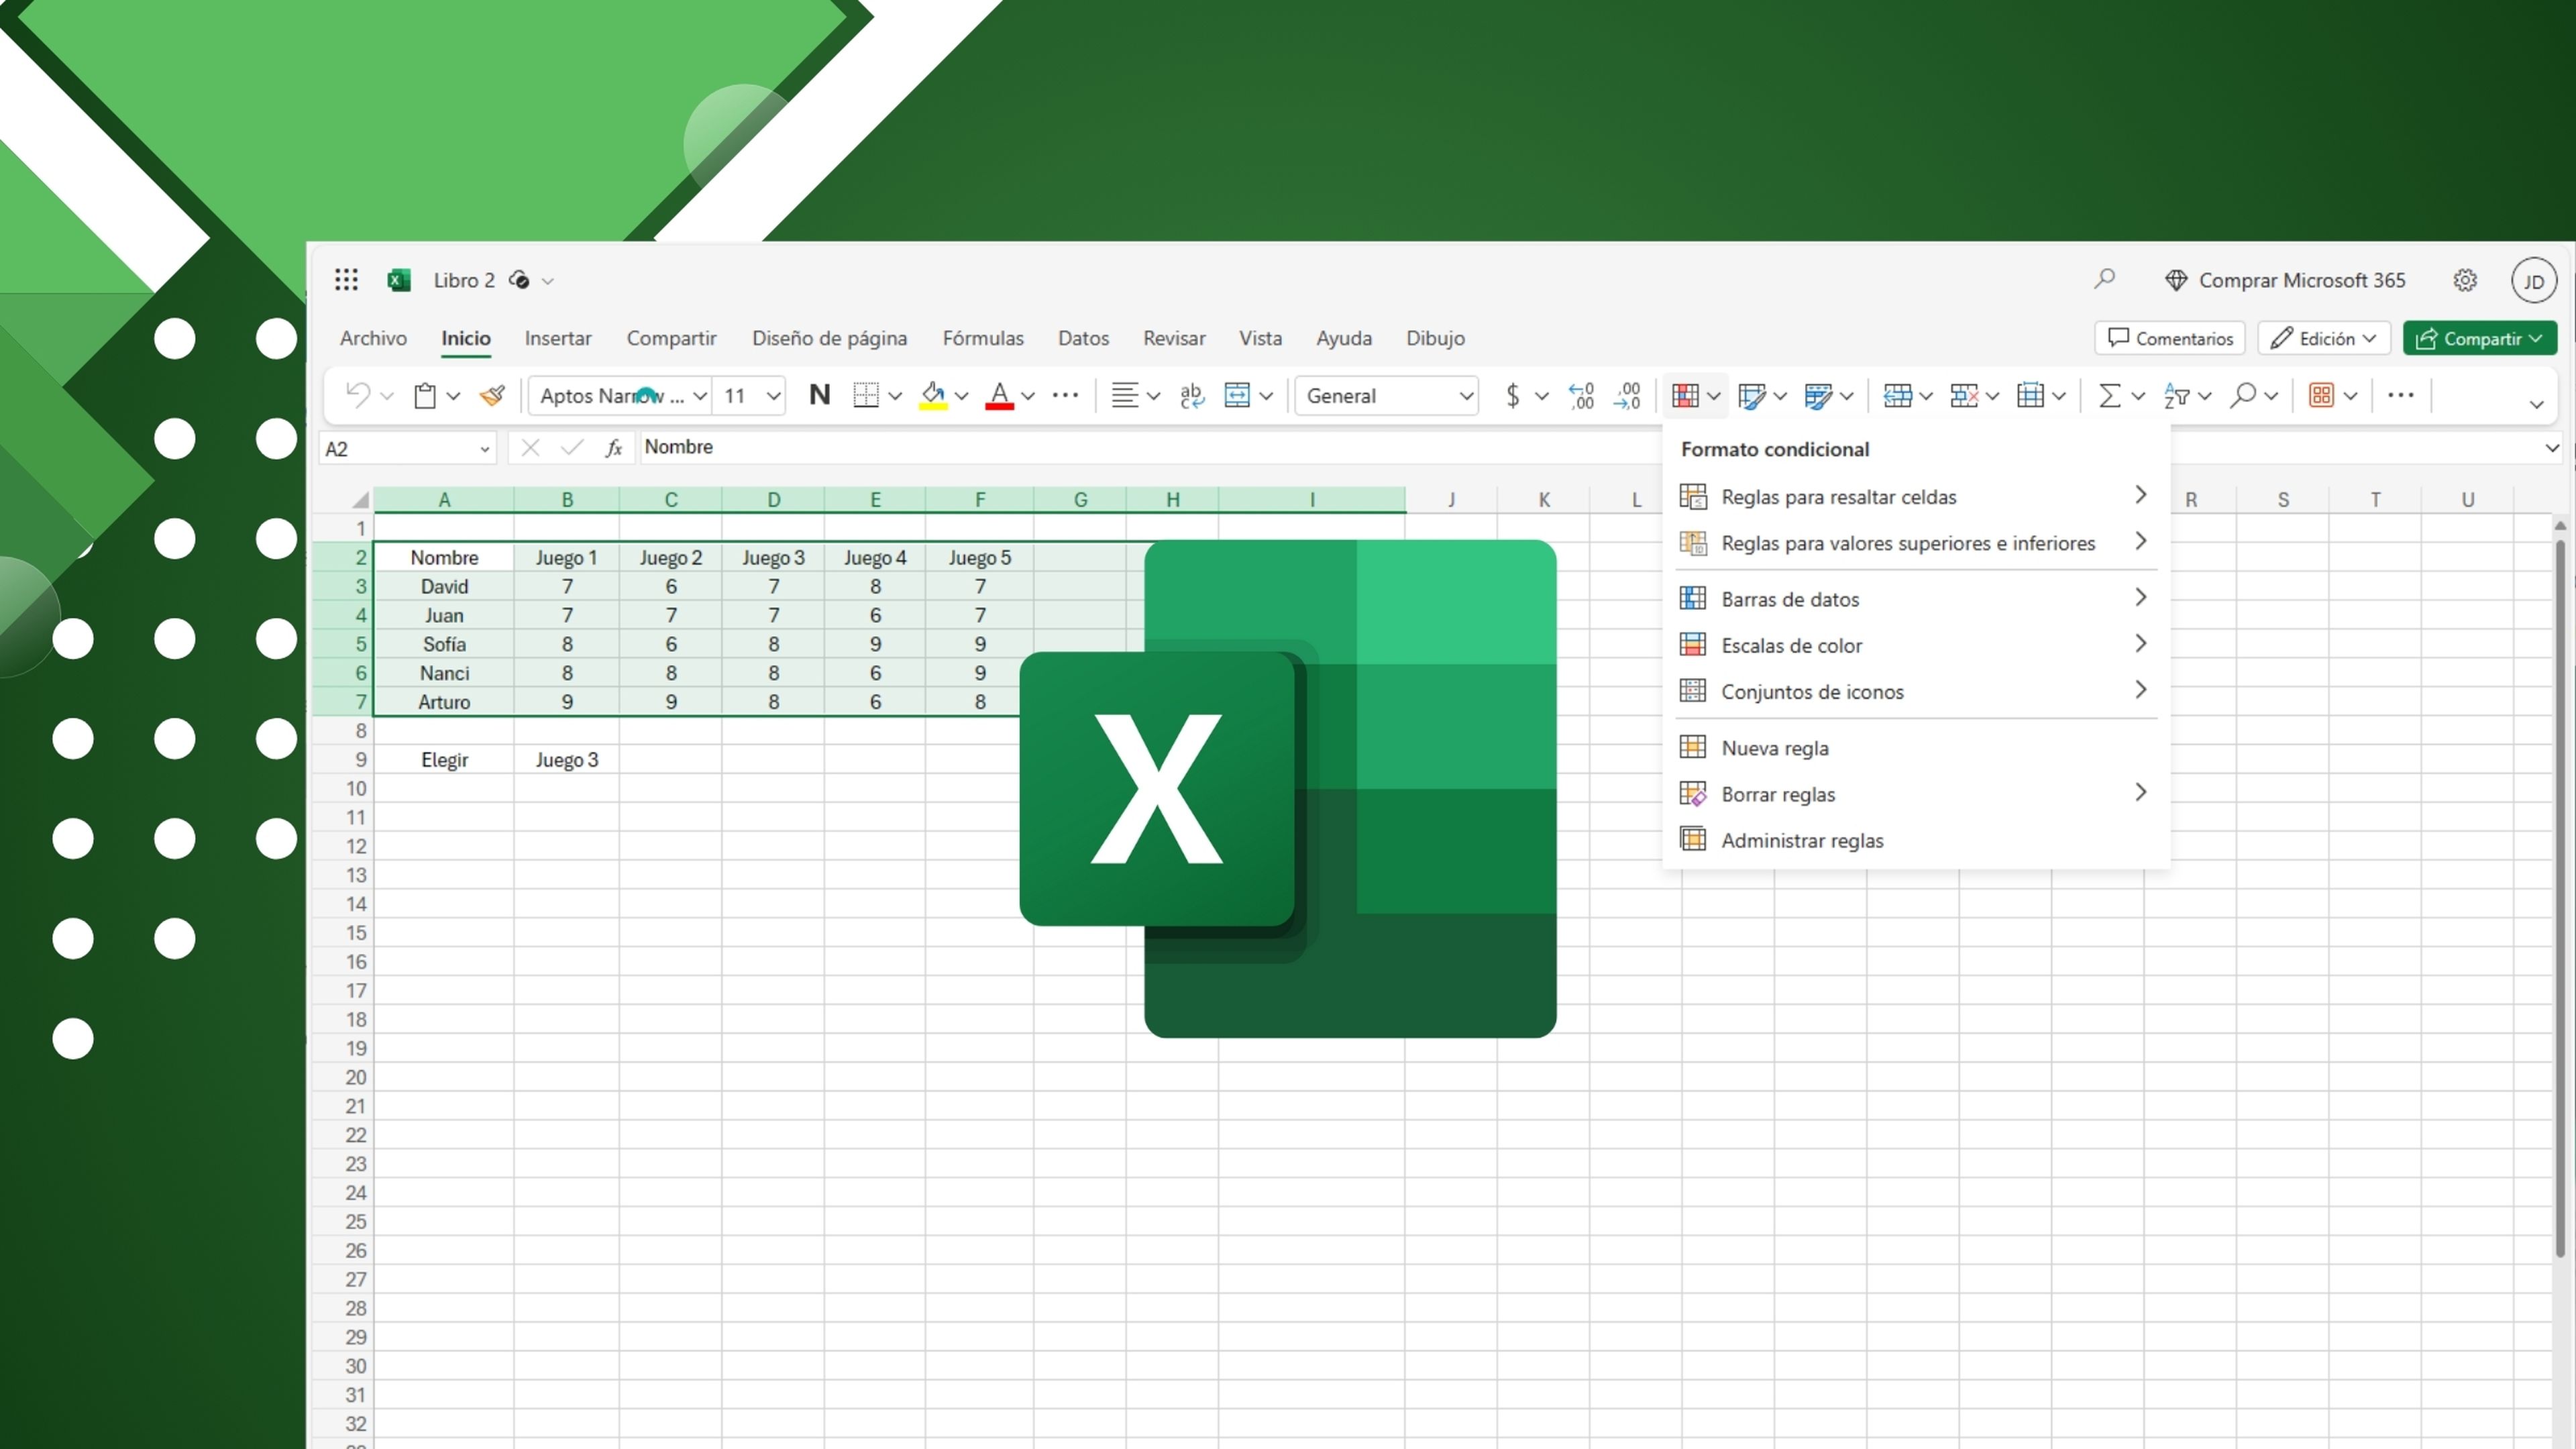Open Barras de datos submenu

pos(1915,598)
